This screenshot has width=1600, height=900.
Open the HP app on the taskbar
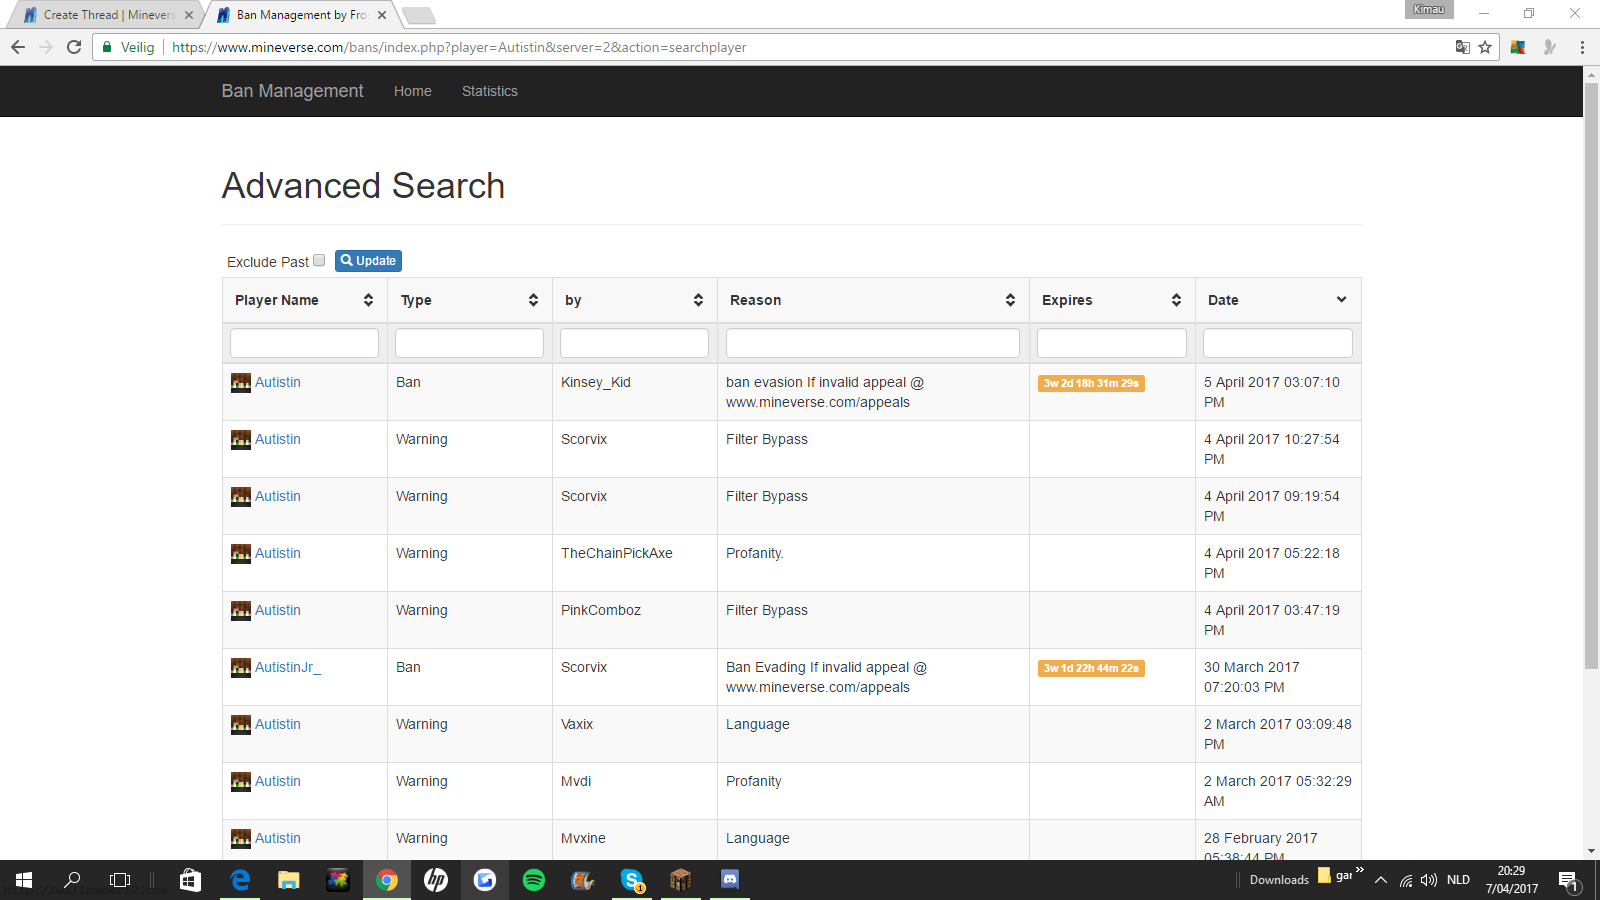click(x=436, y=880)
